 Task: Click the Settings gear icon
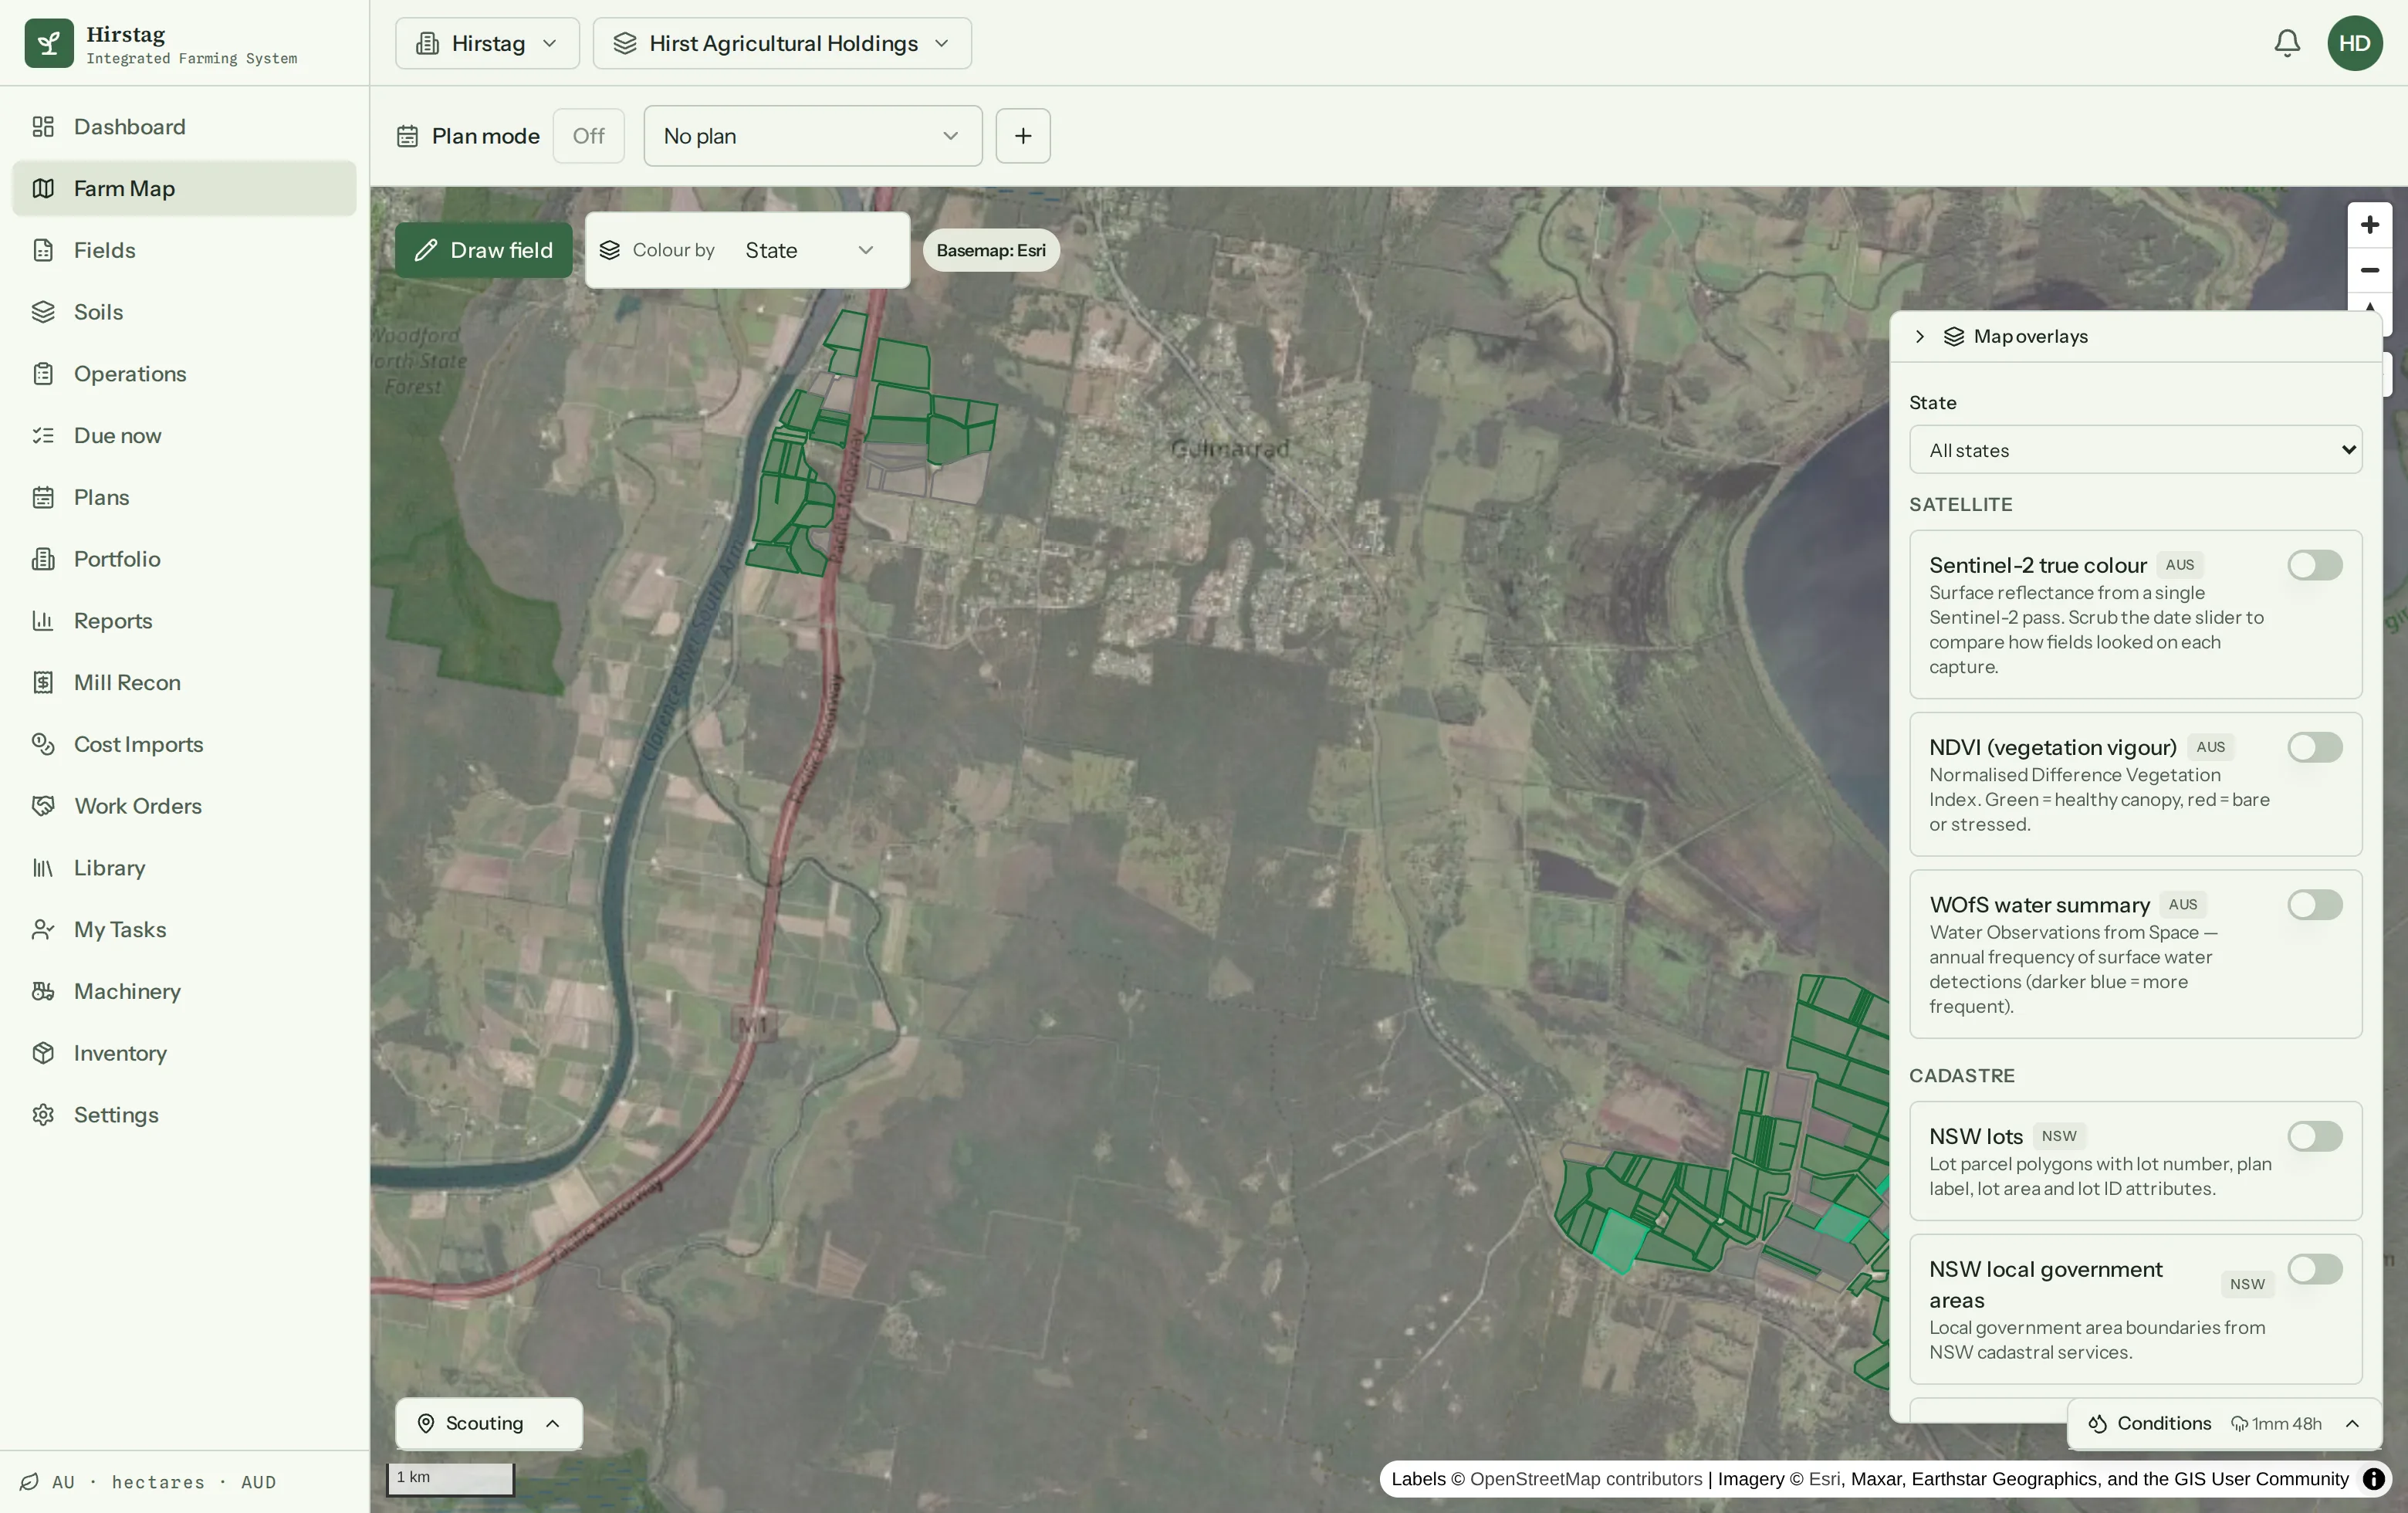[x=43, y=1115]
